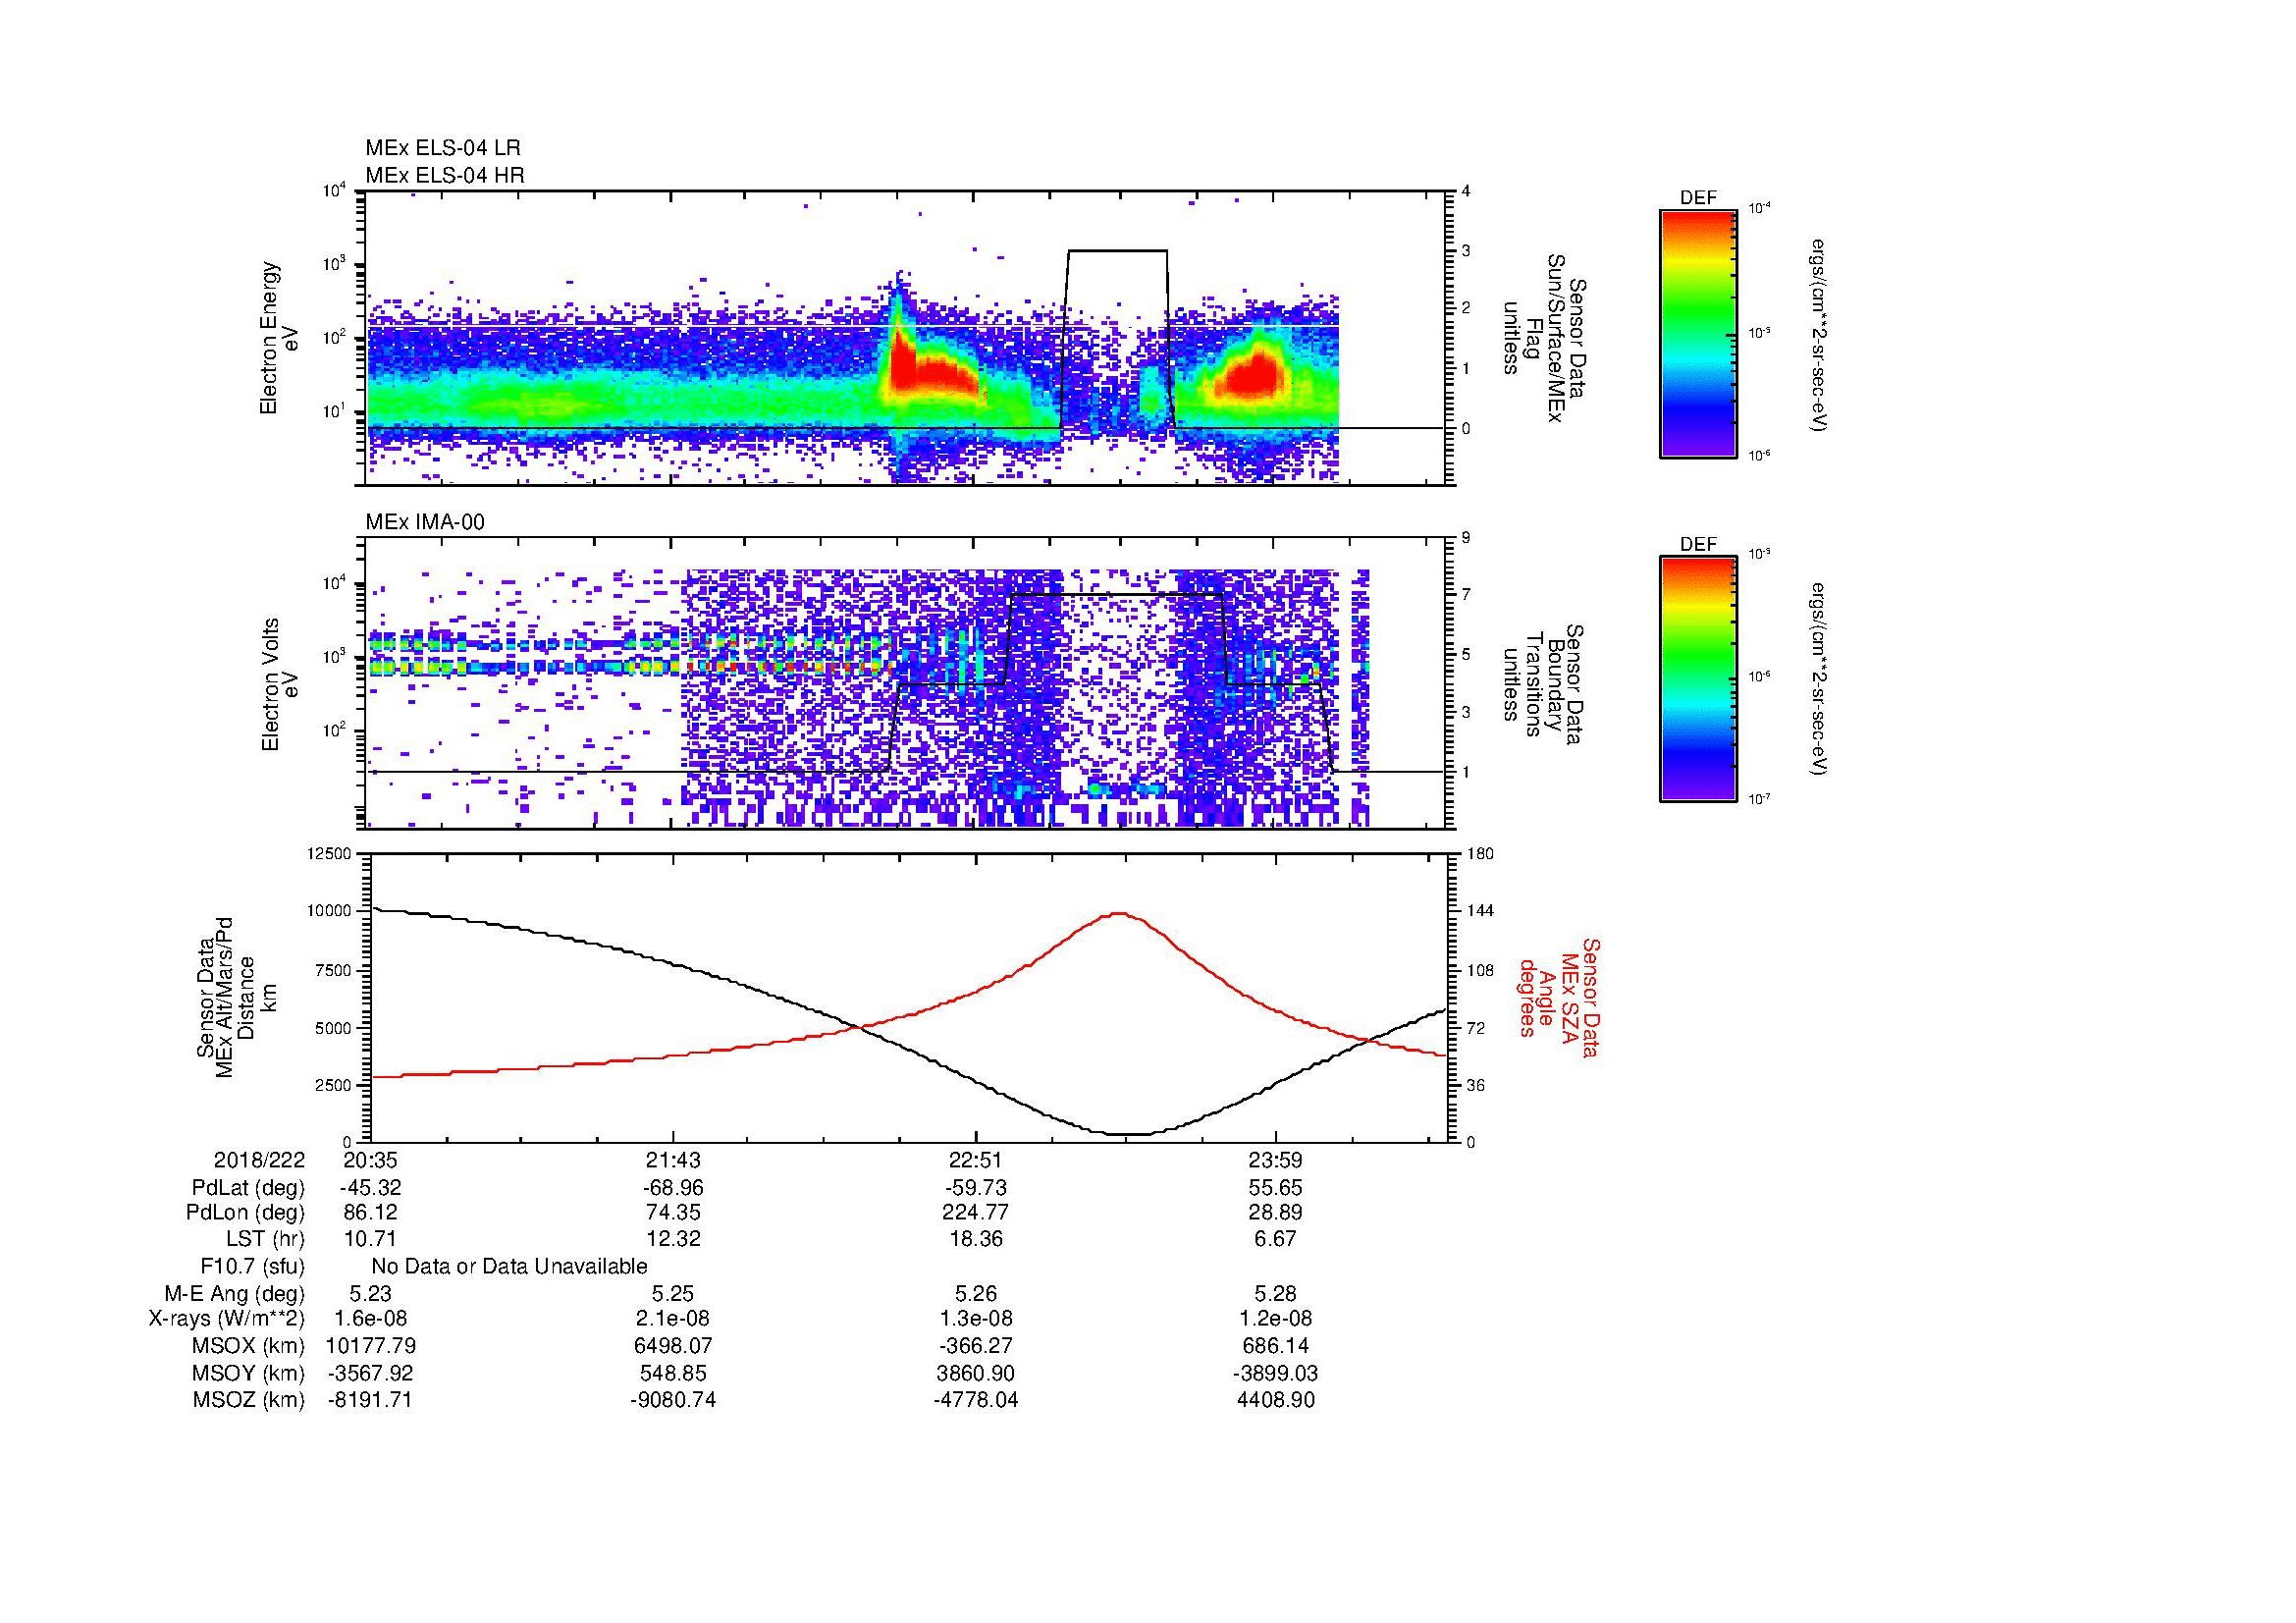Click LST value '18.36'
The width and height of the screenshot is (2296, 1623).
tap(975, 1239)
